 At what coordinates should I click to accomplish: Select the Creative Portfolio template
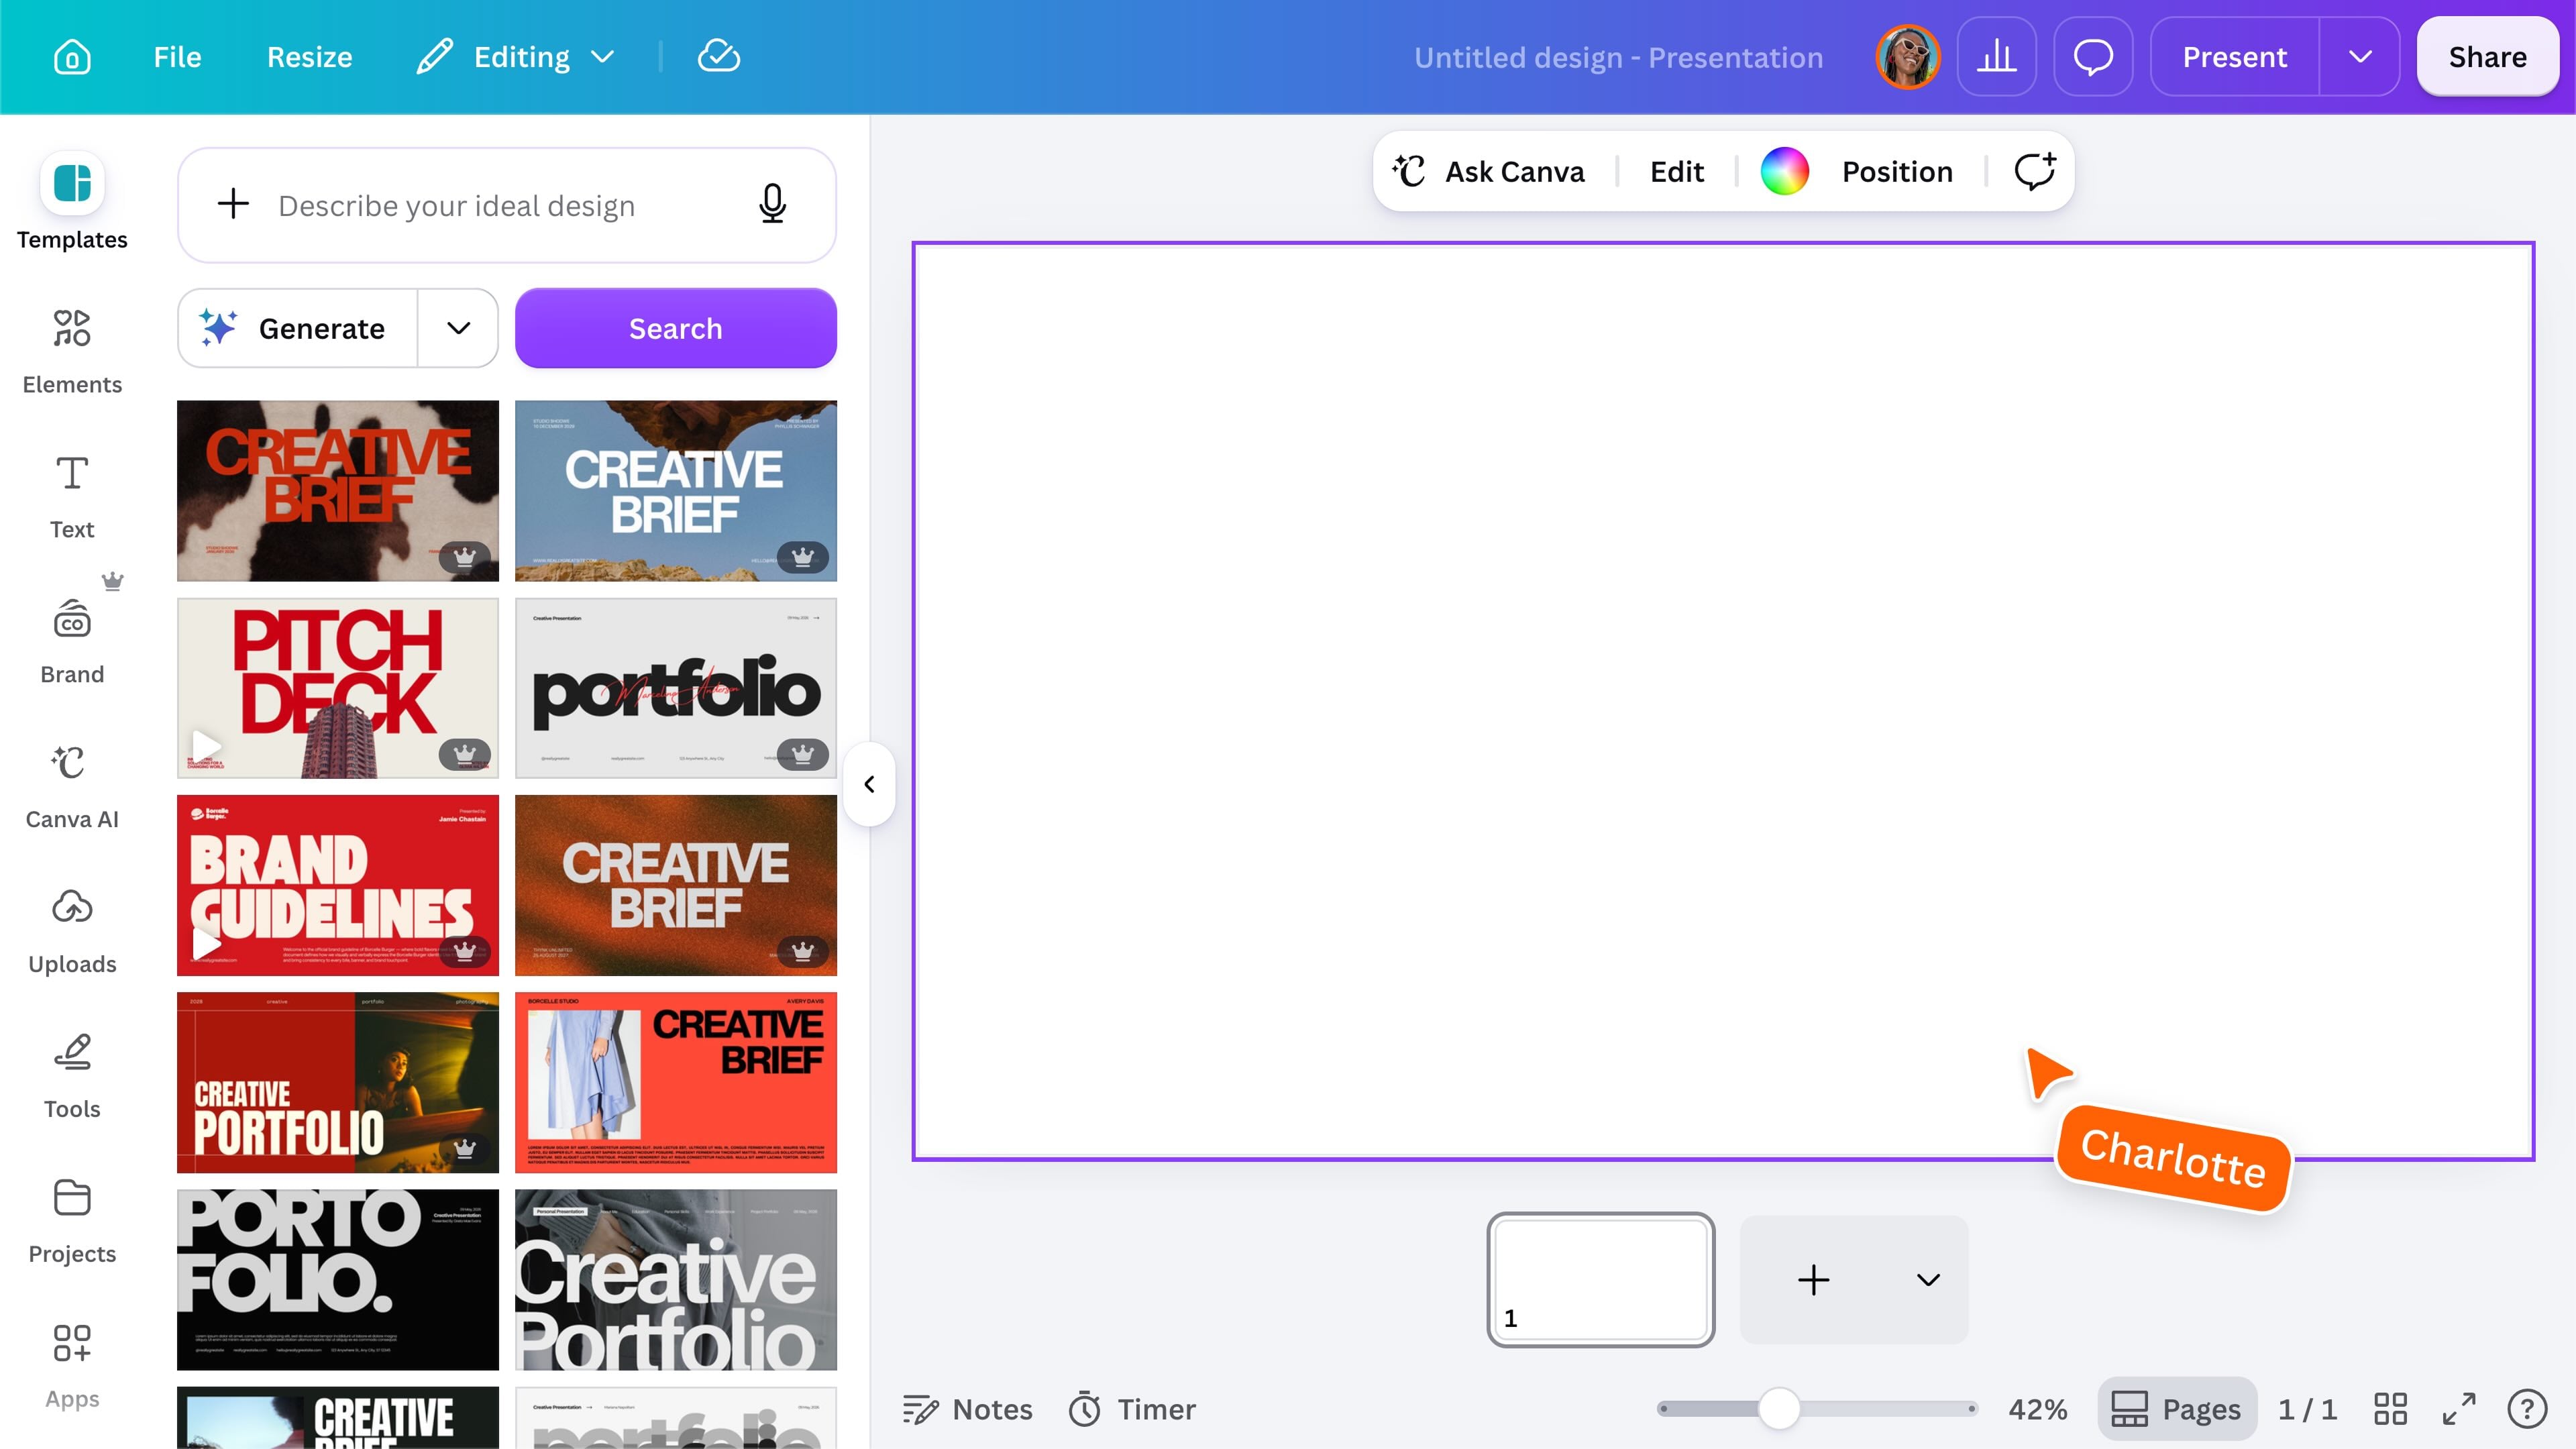[x=337, y=1082]
